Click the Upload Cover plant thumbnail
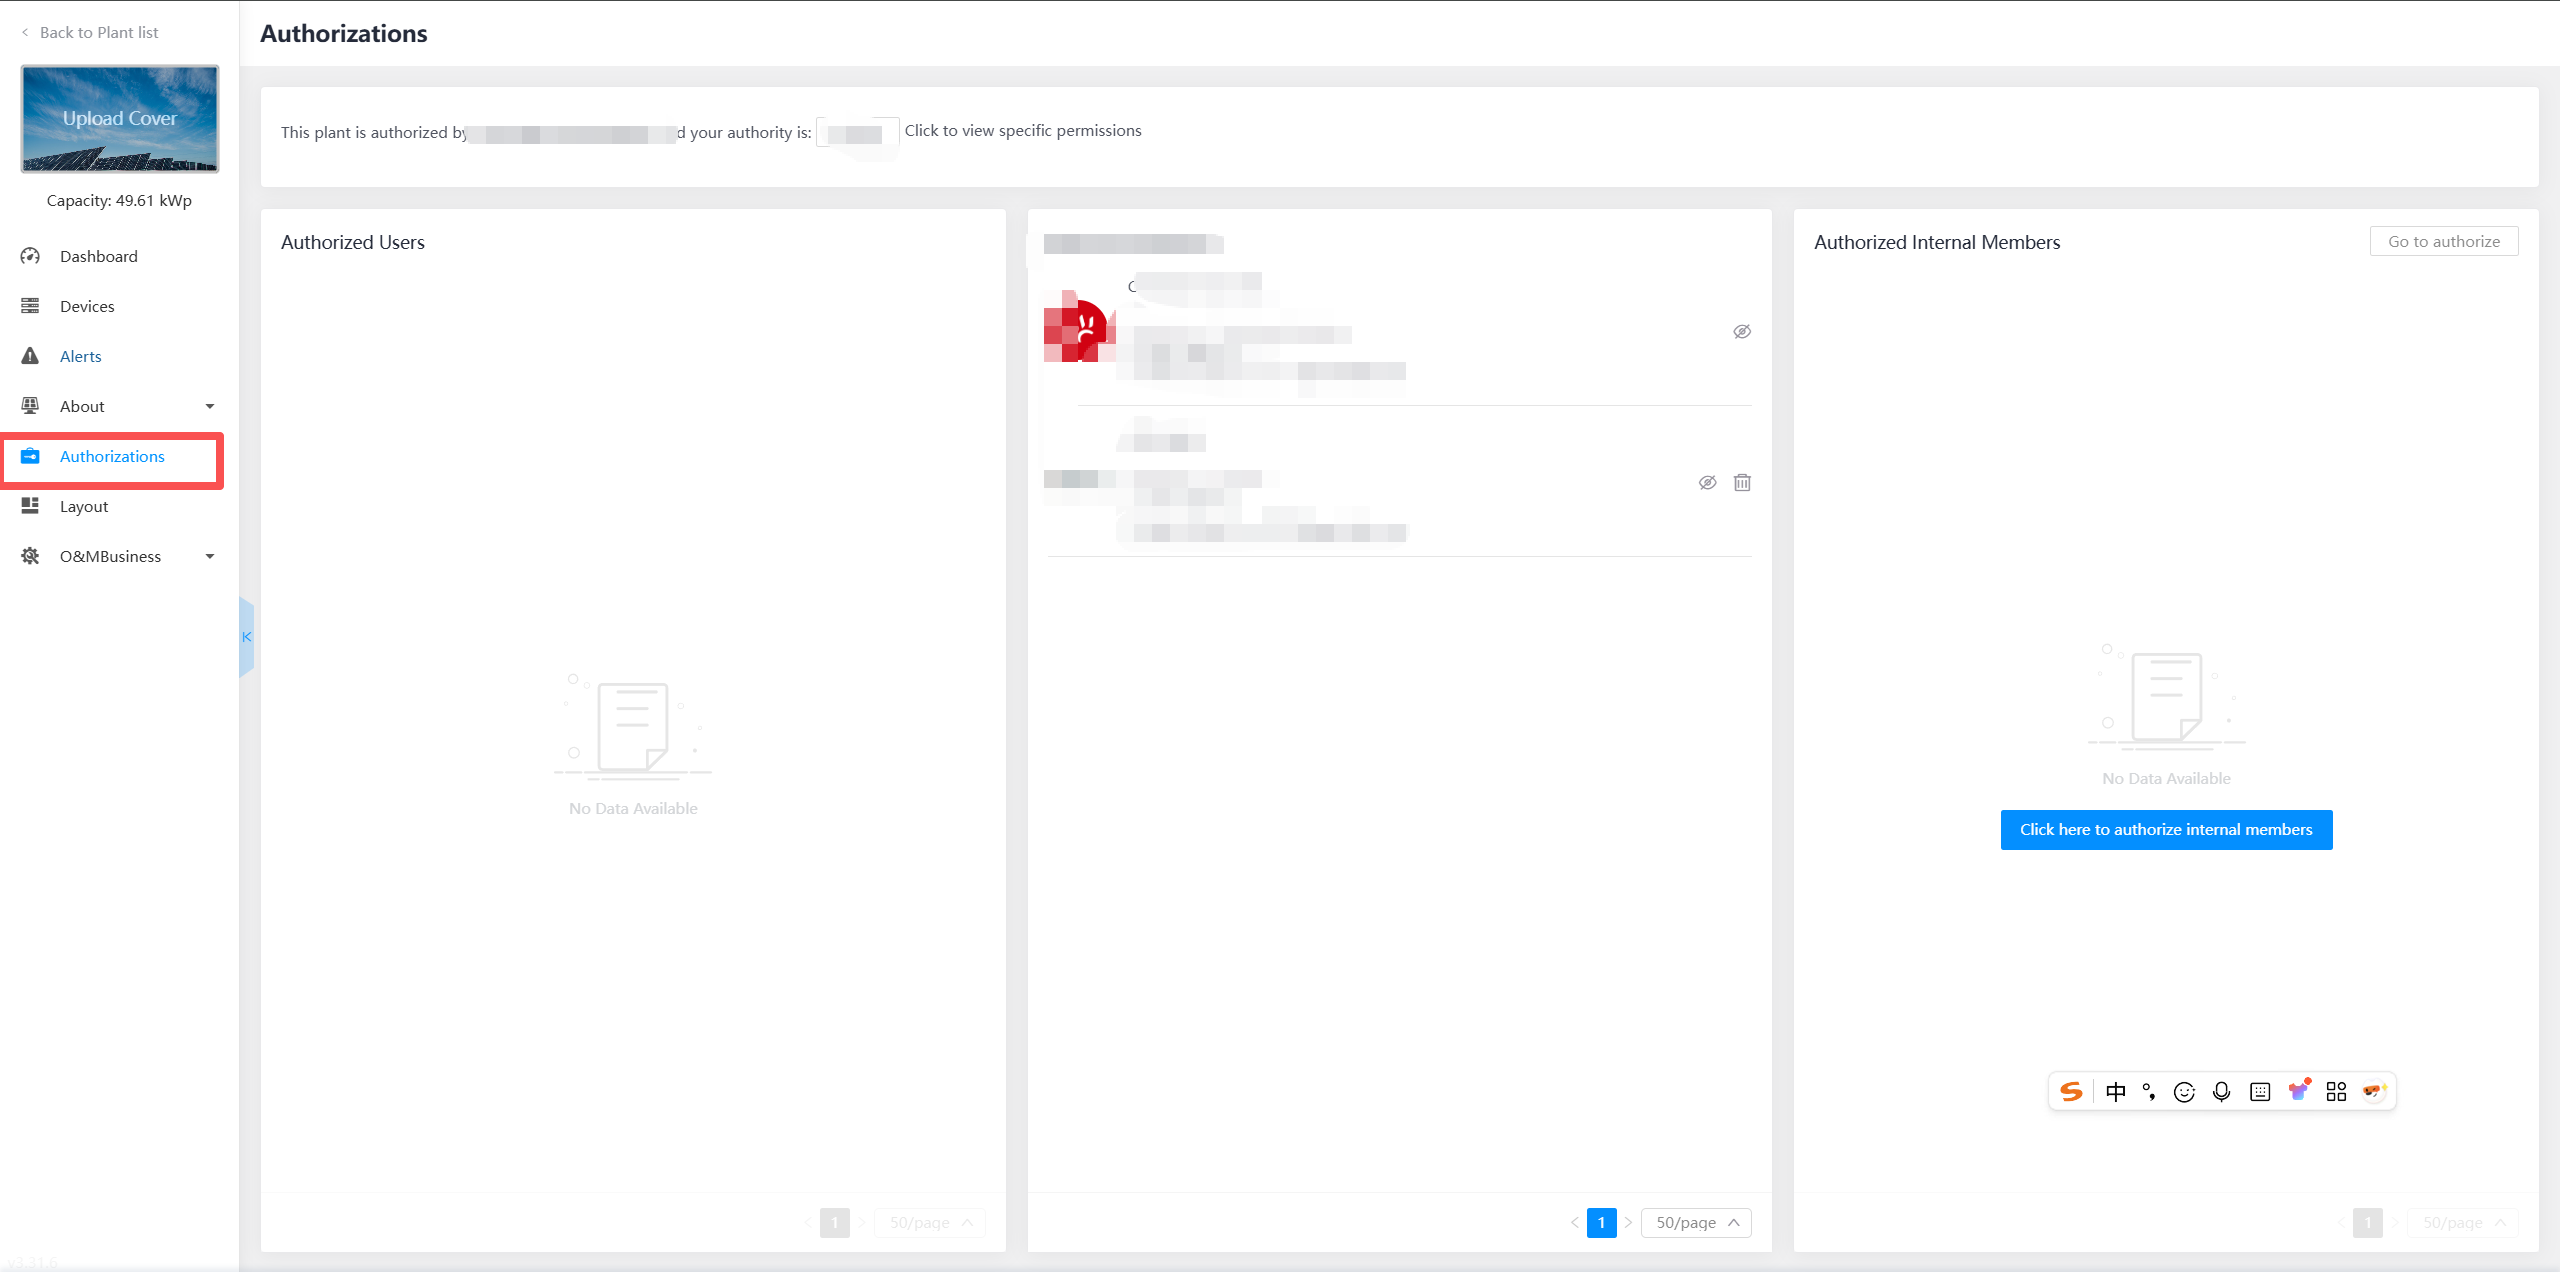The image size is (2560, 1272). (x=120, y=119)
